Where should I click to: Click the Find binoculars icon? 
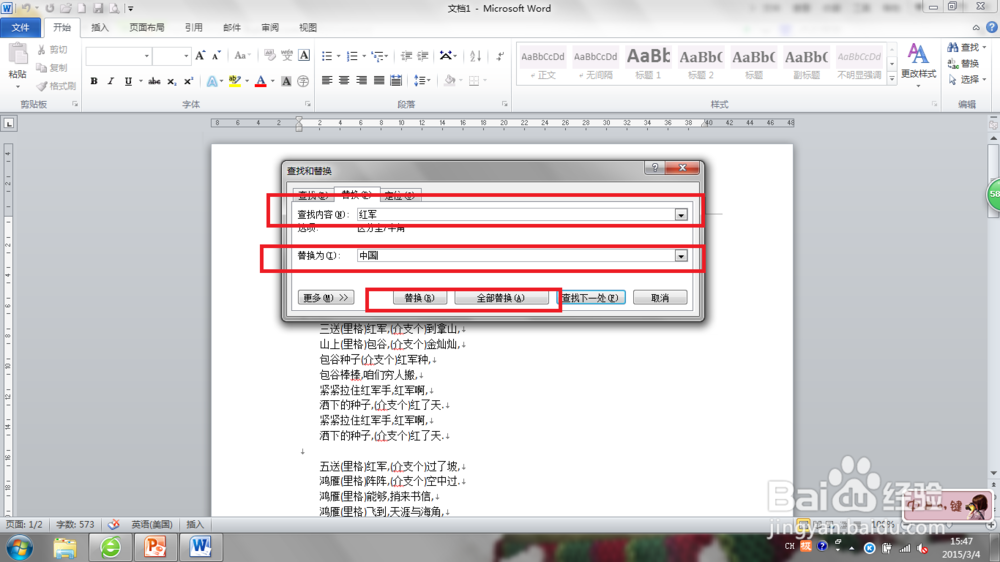[x=953, y=48]
